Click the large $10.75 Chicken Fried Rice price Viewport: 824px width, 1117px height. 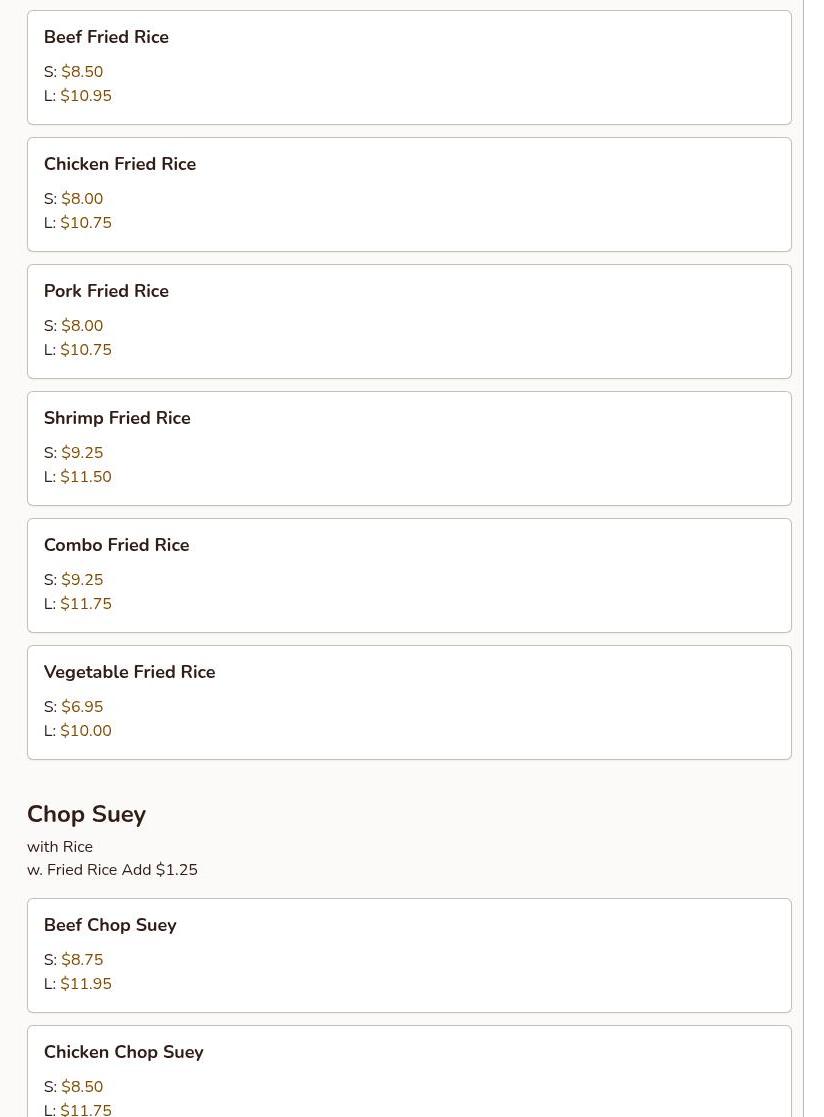coord(86,223)
